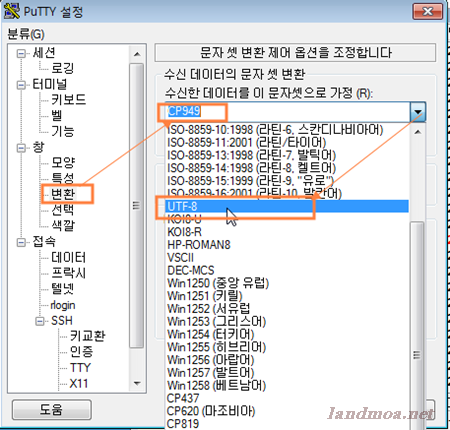Click the PuTTY icon in title bar
Viewport: 450px width, 430px height.
12,11
